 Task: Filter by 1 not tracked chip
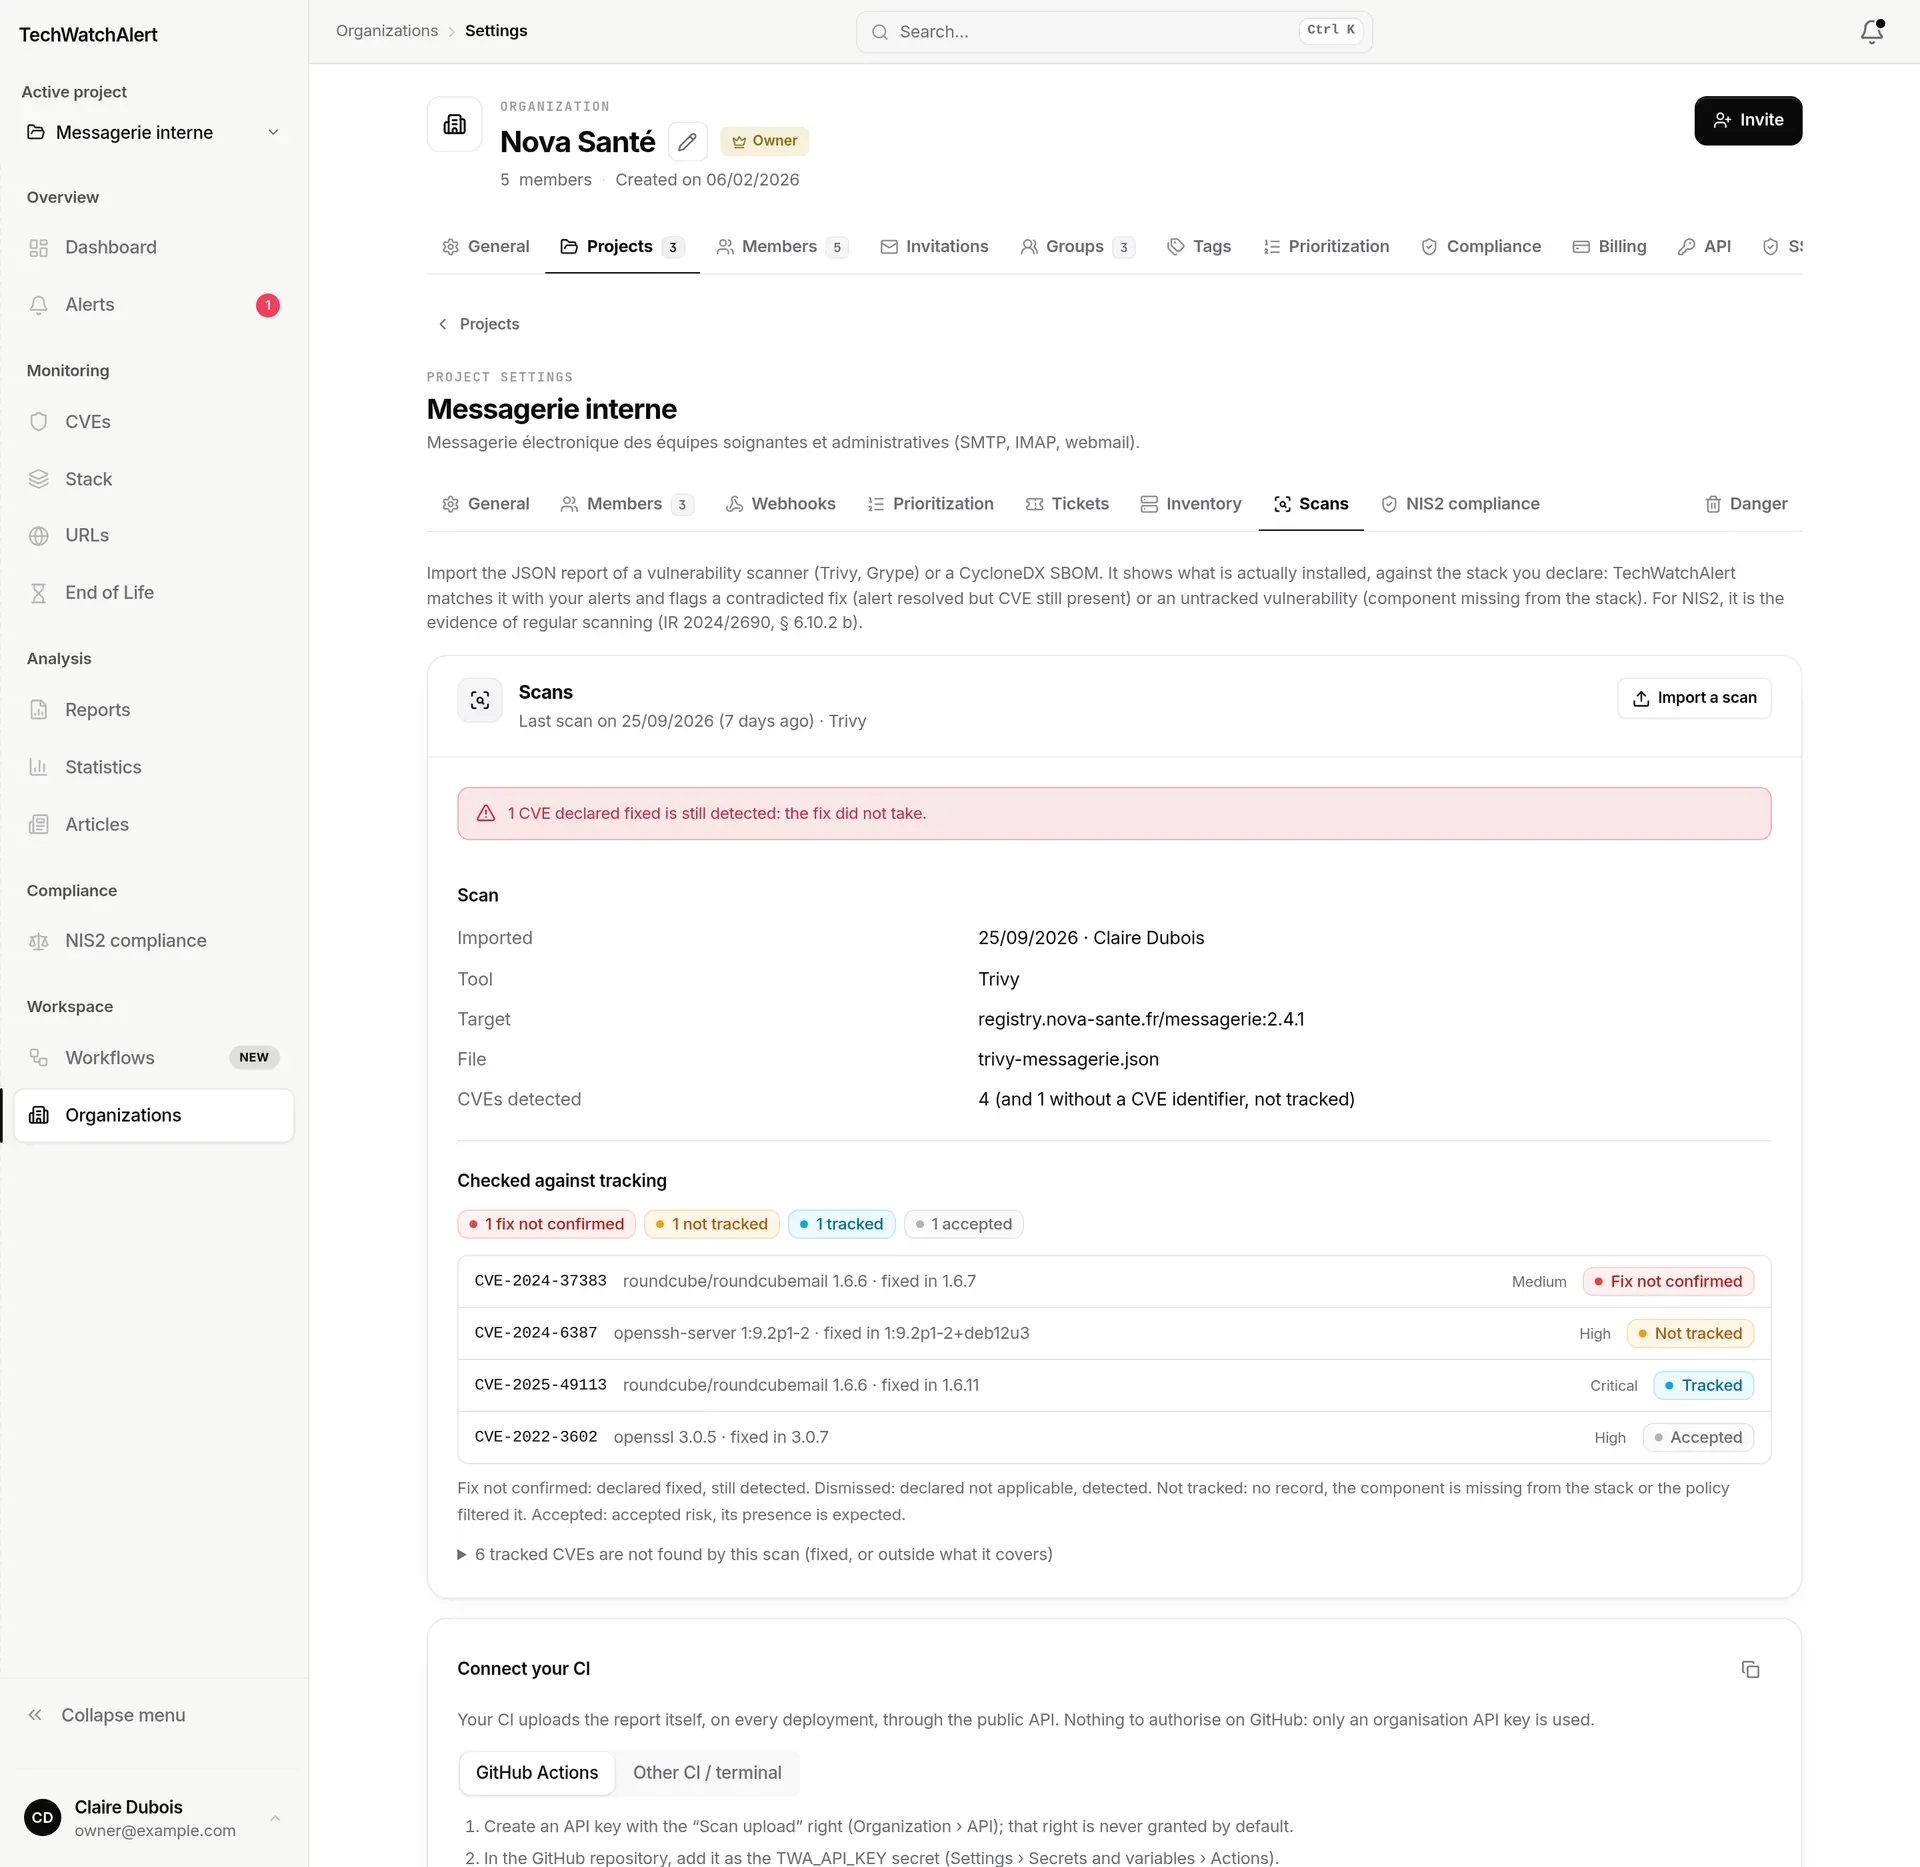[x=711, y=1224]
